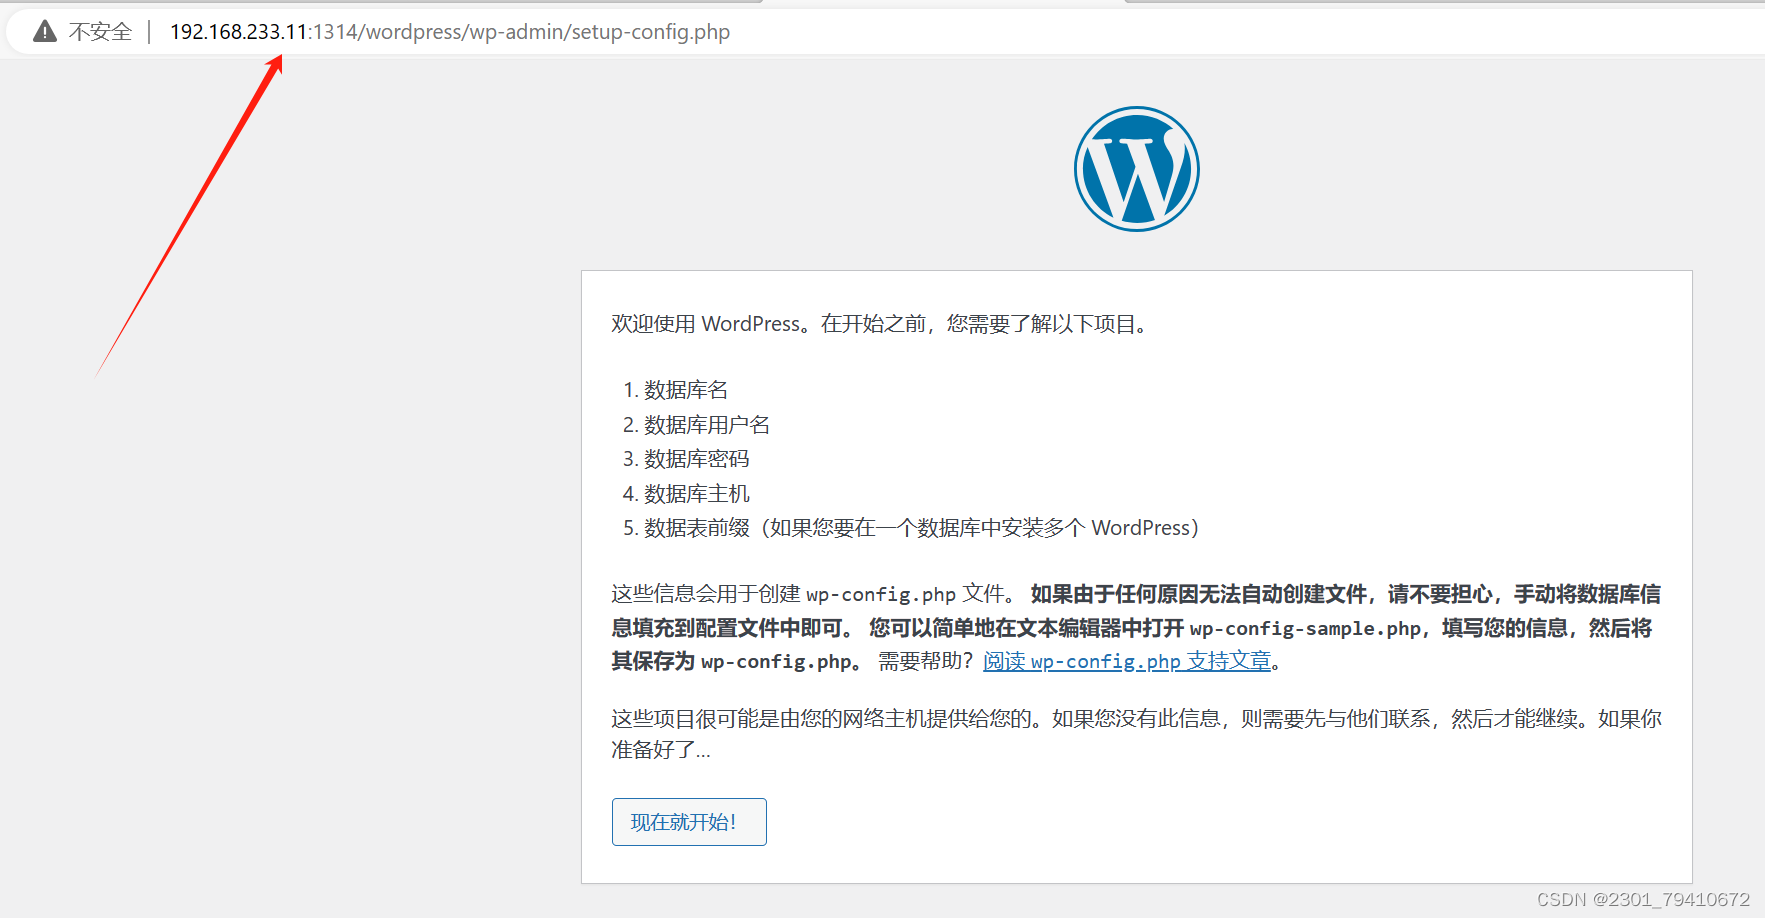Click the 欢迎使用 WordPress welcome sentence
Screen dimensions: 1765x918
point(880,324)
